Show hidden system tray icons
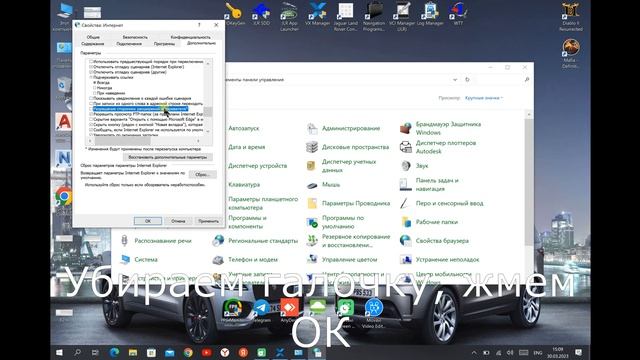The width and height of the screenshot is (640, 360). tap(474, 353)
